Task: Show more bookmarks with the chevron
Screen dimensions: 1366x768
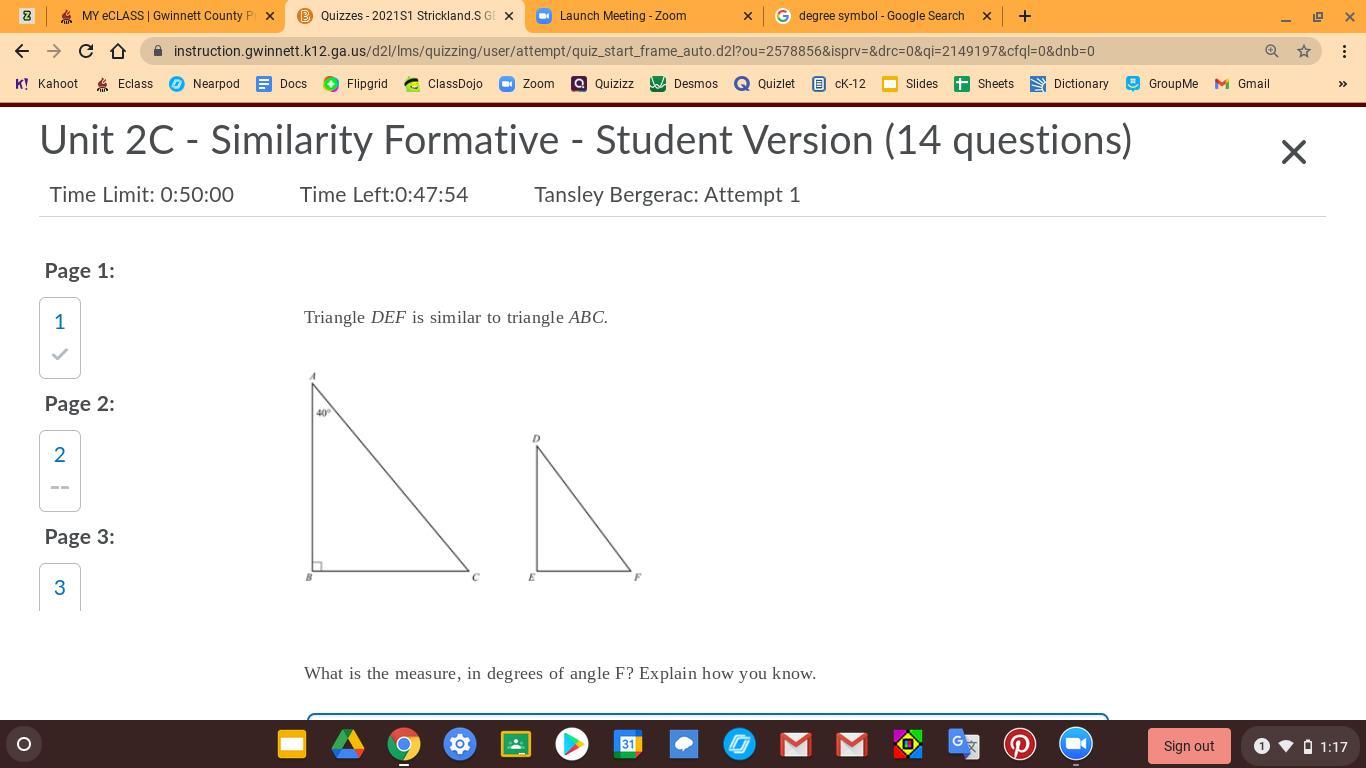Action: tap(1343, 84)
